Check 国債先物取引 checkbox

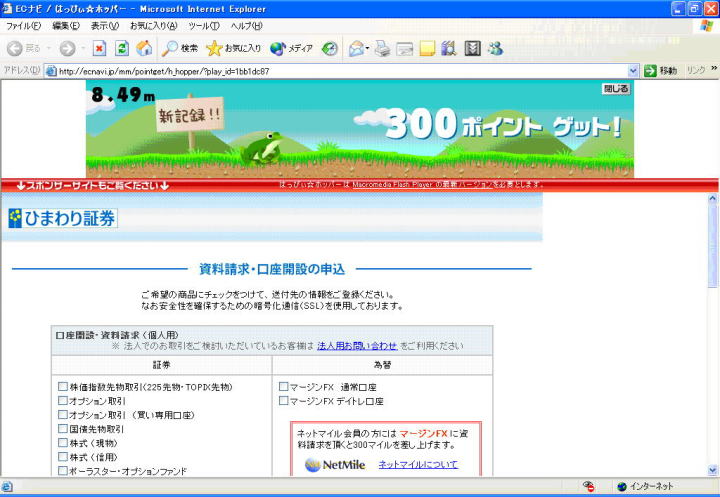point(63,429)
